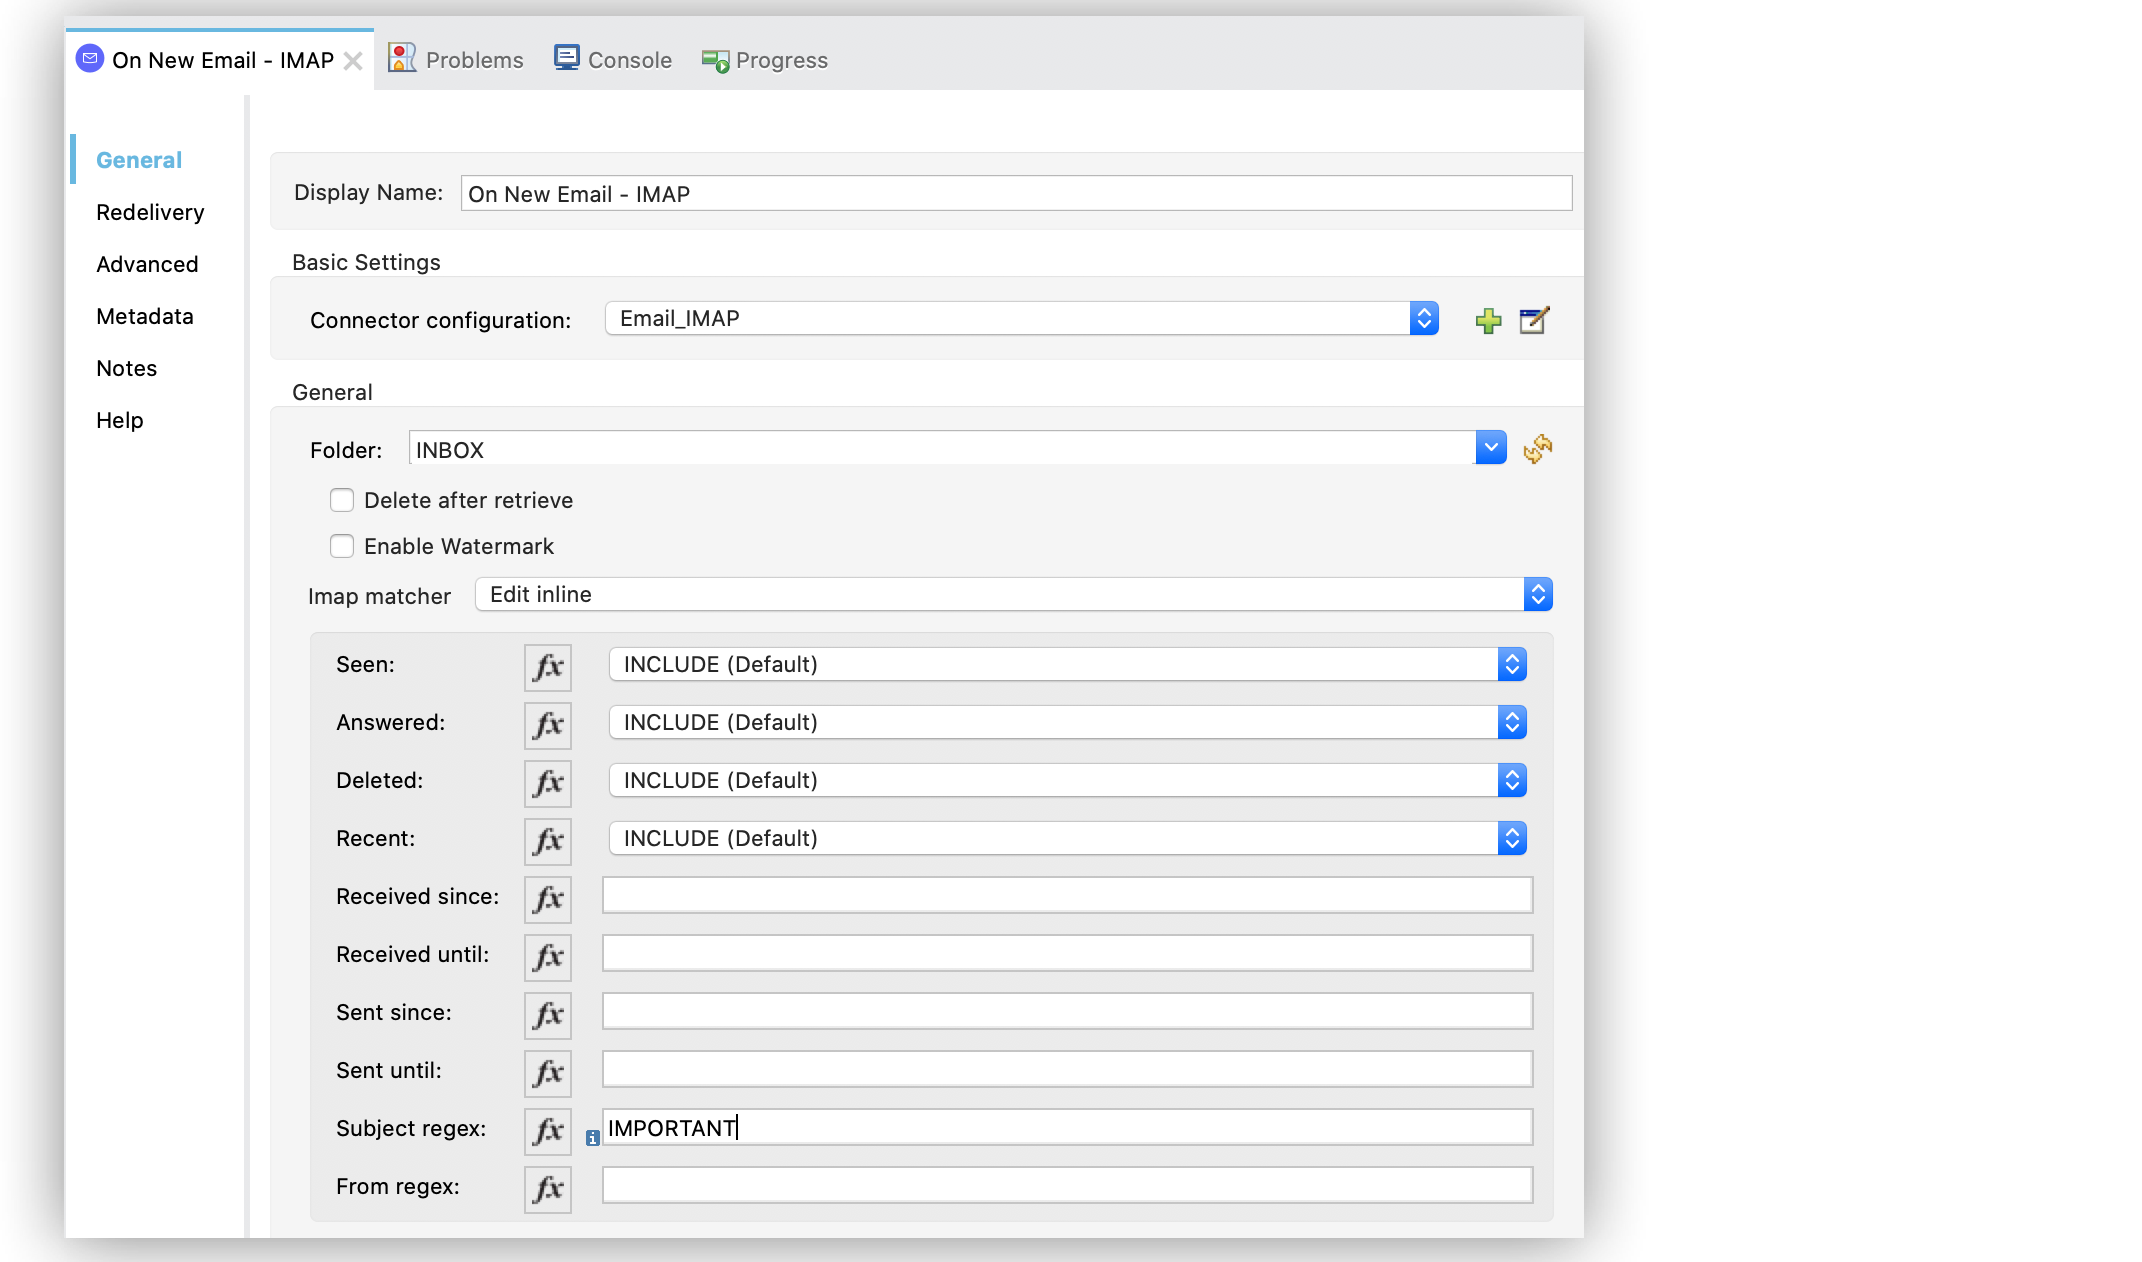Click the fx expression button for Seen
Viewport: 2142px width, 1262px height.
tap(547, 664)
